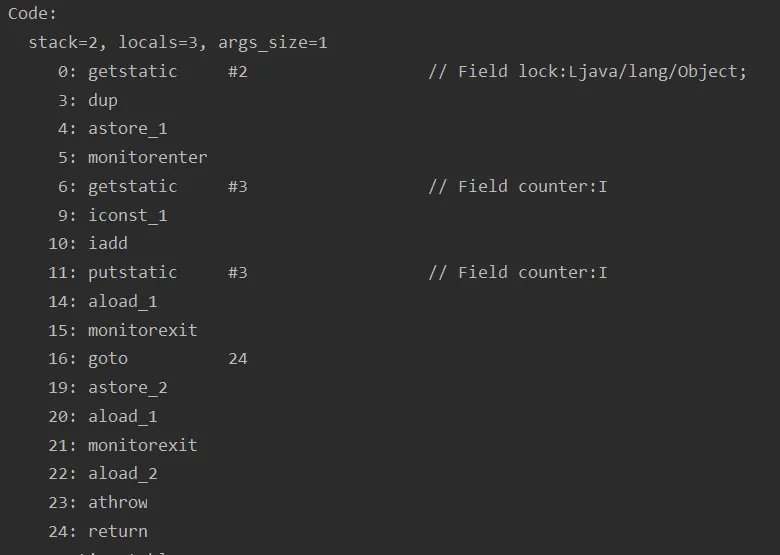The width and height of the screenshot is (780, 555).
Task: Click the getstatic instruction at offset 6
Action: tap(132, 186)
